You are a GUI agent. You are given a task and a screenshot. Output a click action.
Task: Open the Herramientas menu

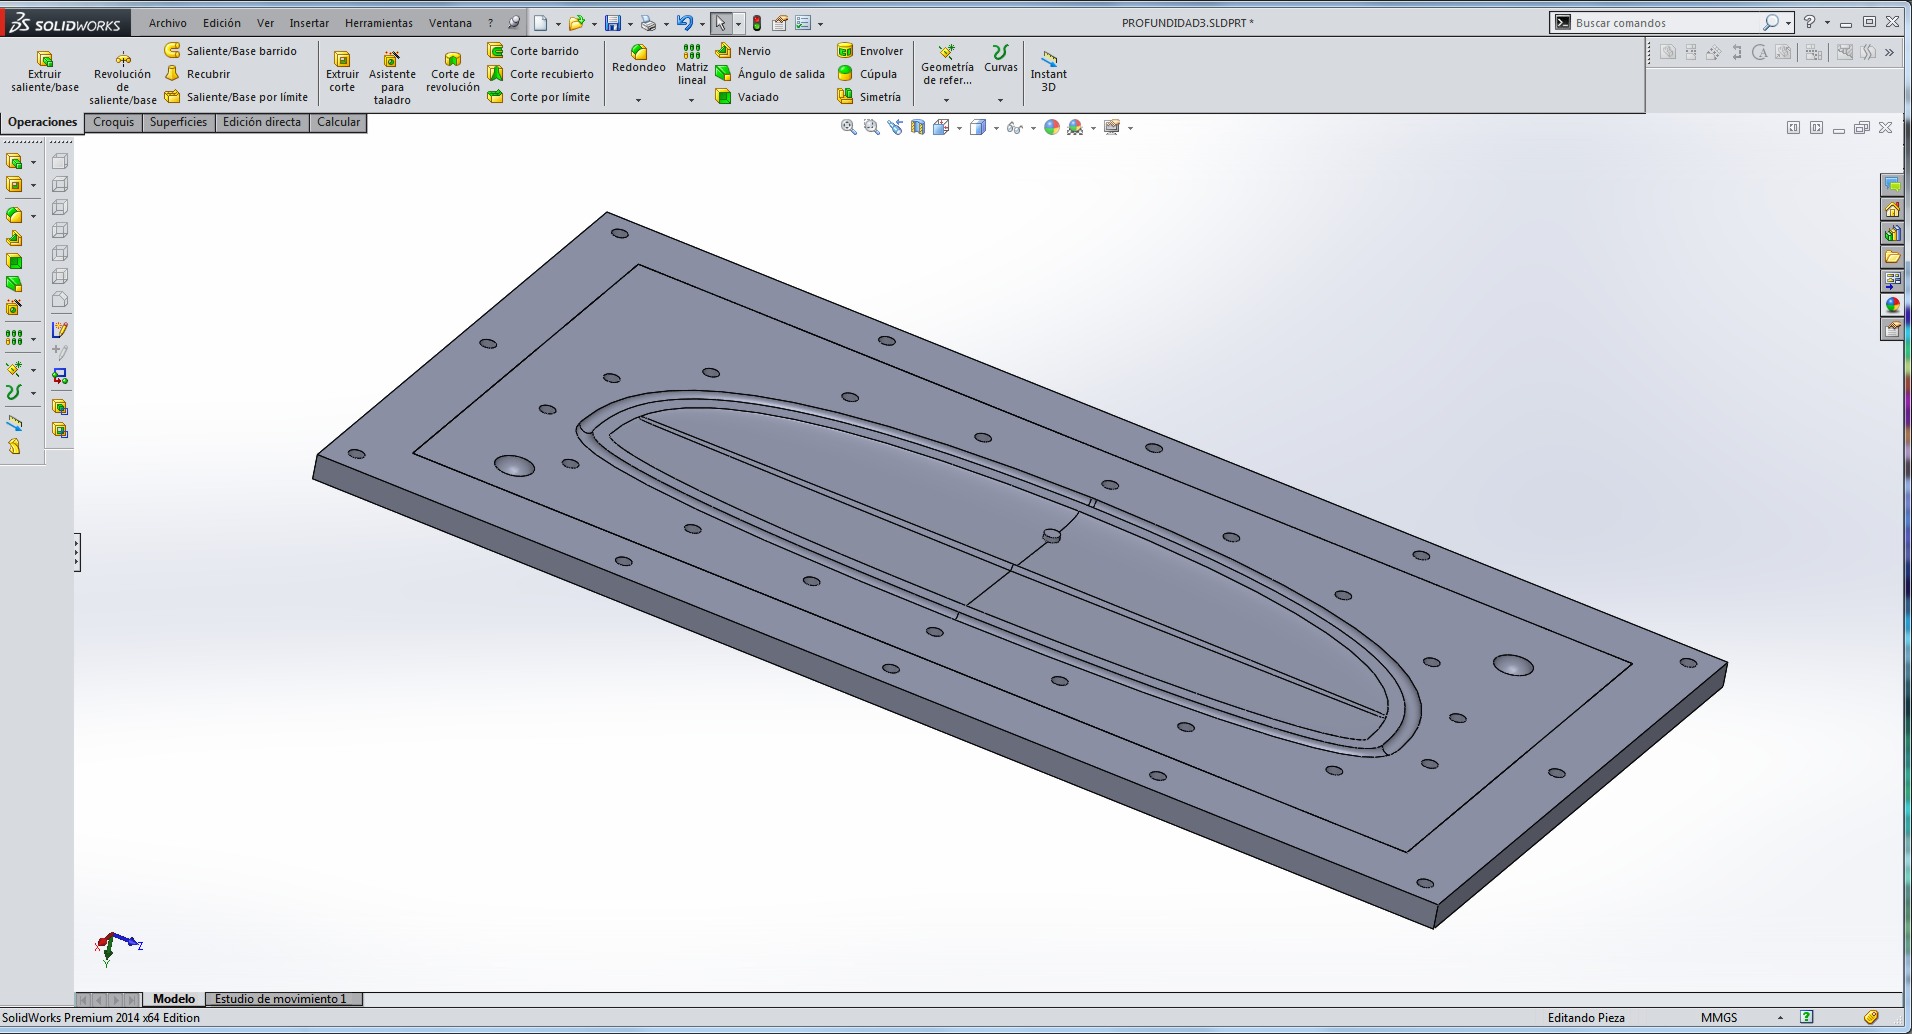pos(378,23)
